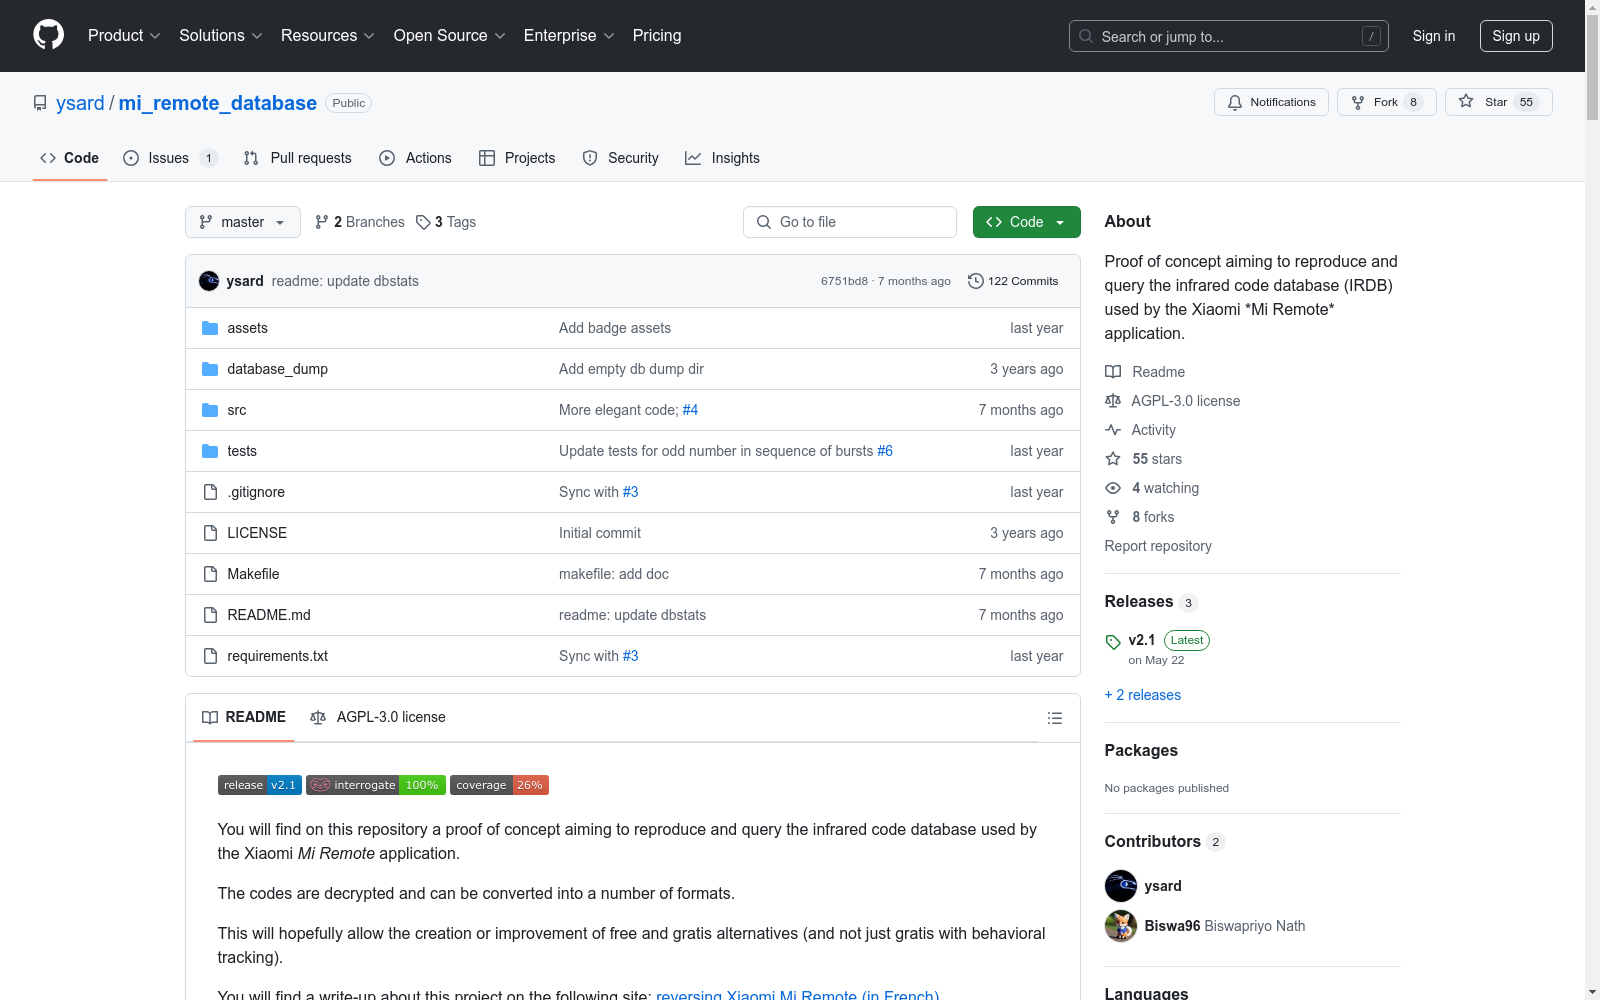Open the mi_remote_database repository link

coord(218,103)
